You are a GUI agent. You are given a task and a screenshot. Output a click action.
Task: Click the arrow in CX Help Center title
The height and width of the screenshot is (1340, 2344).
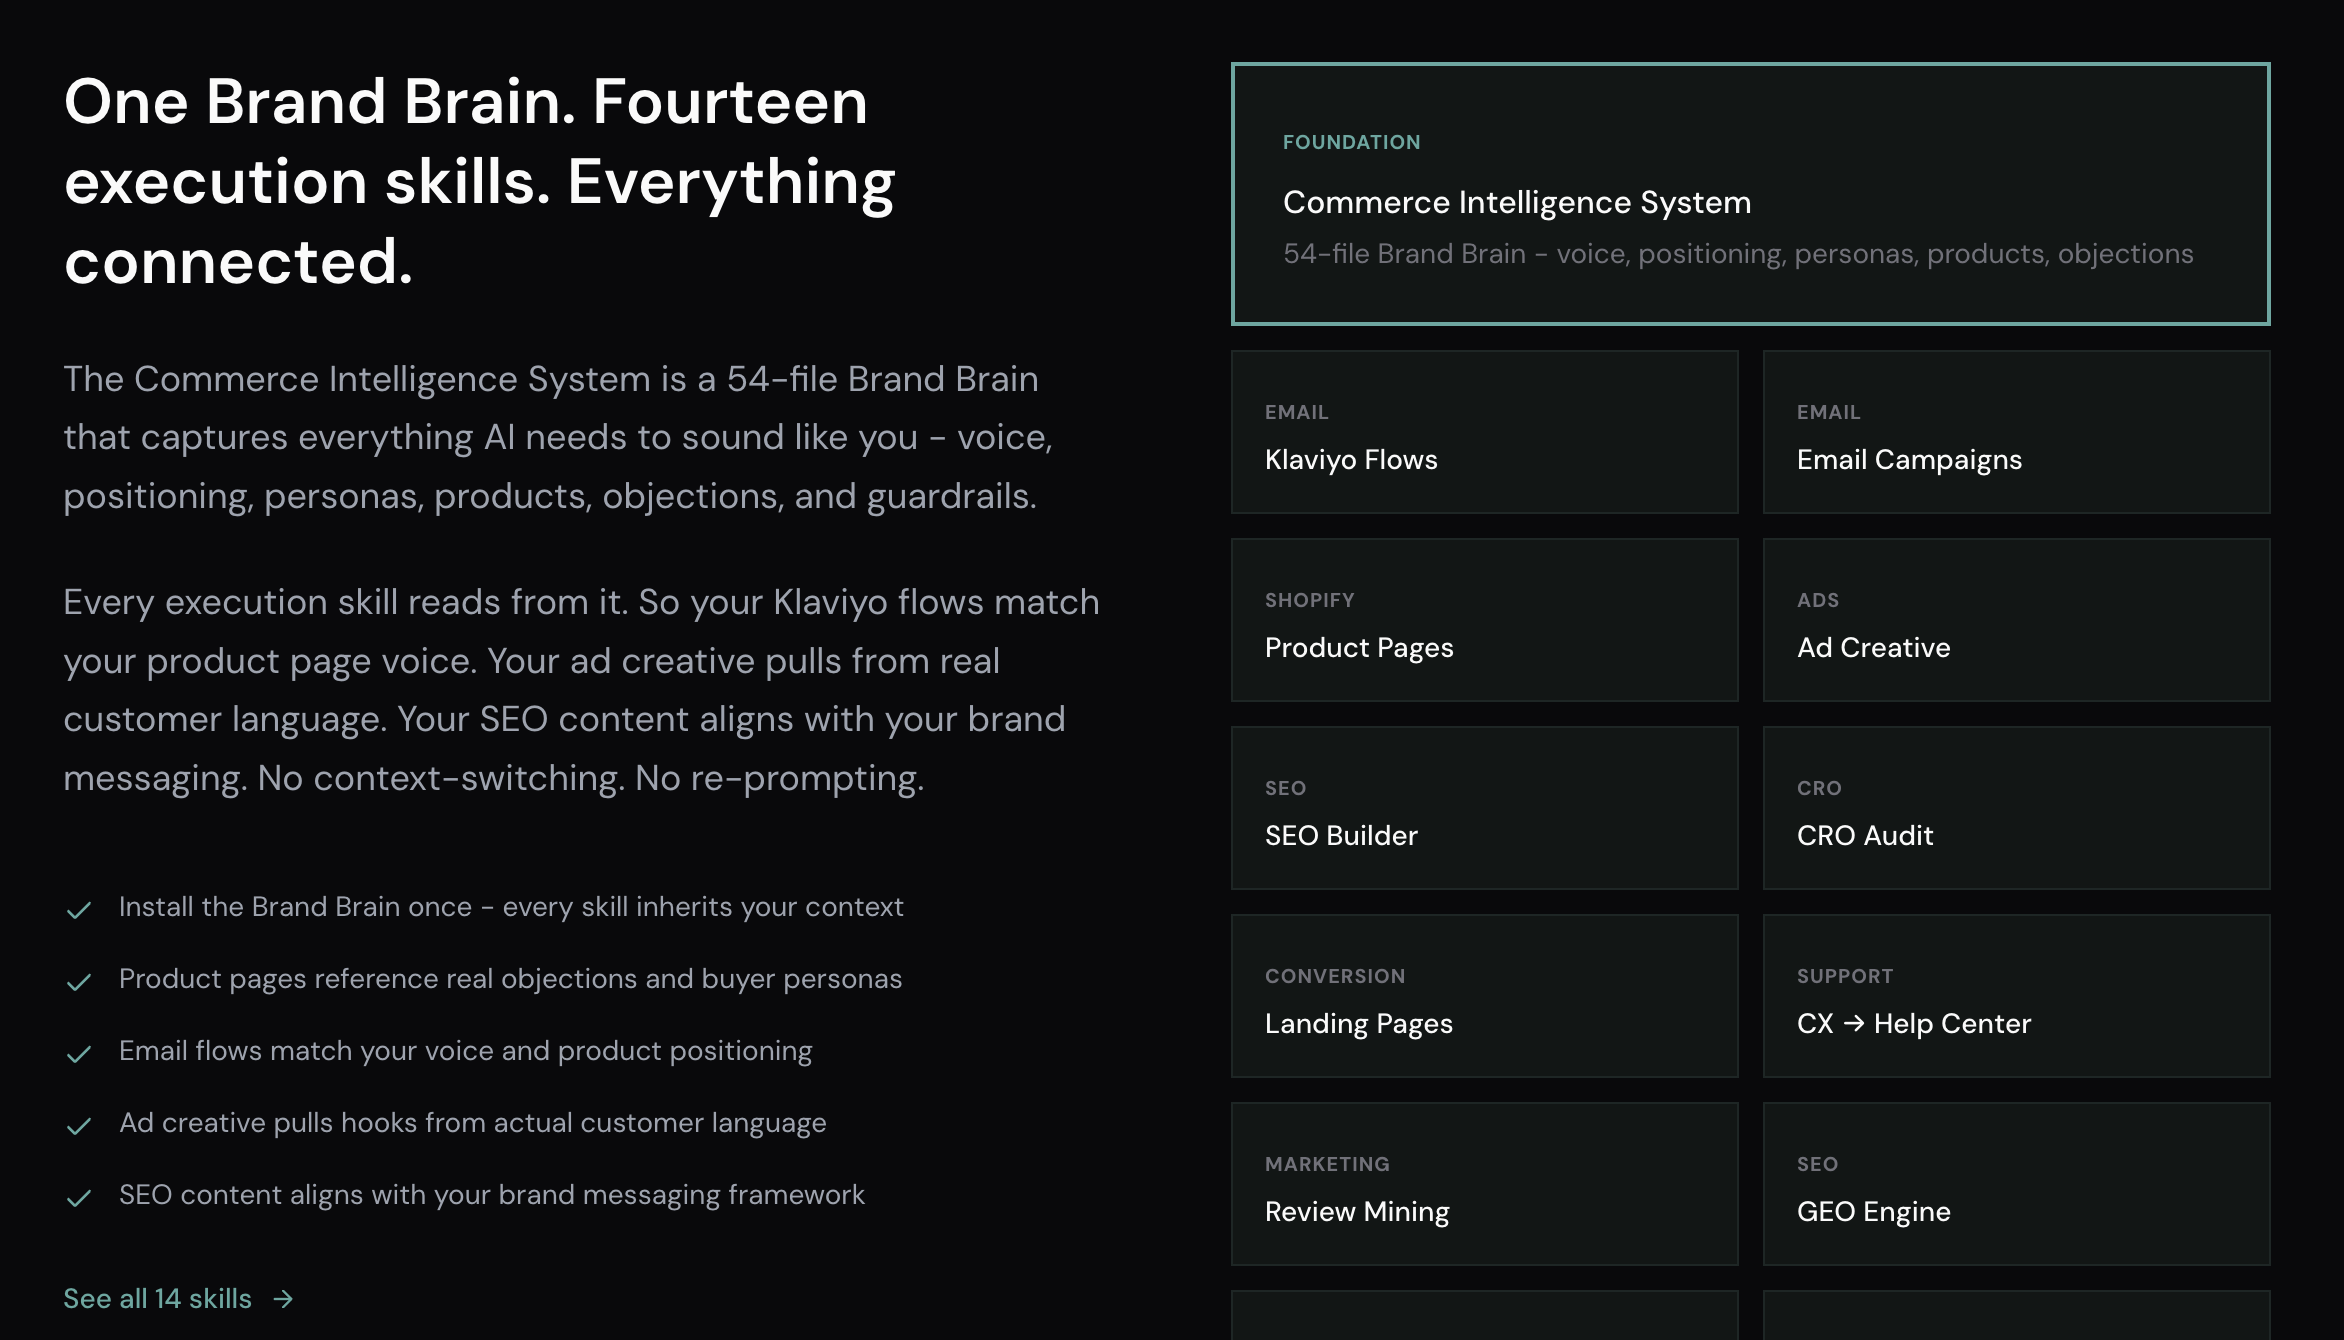coord(1854,1024)
